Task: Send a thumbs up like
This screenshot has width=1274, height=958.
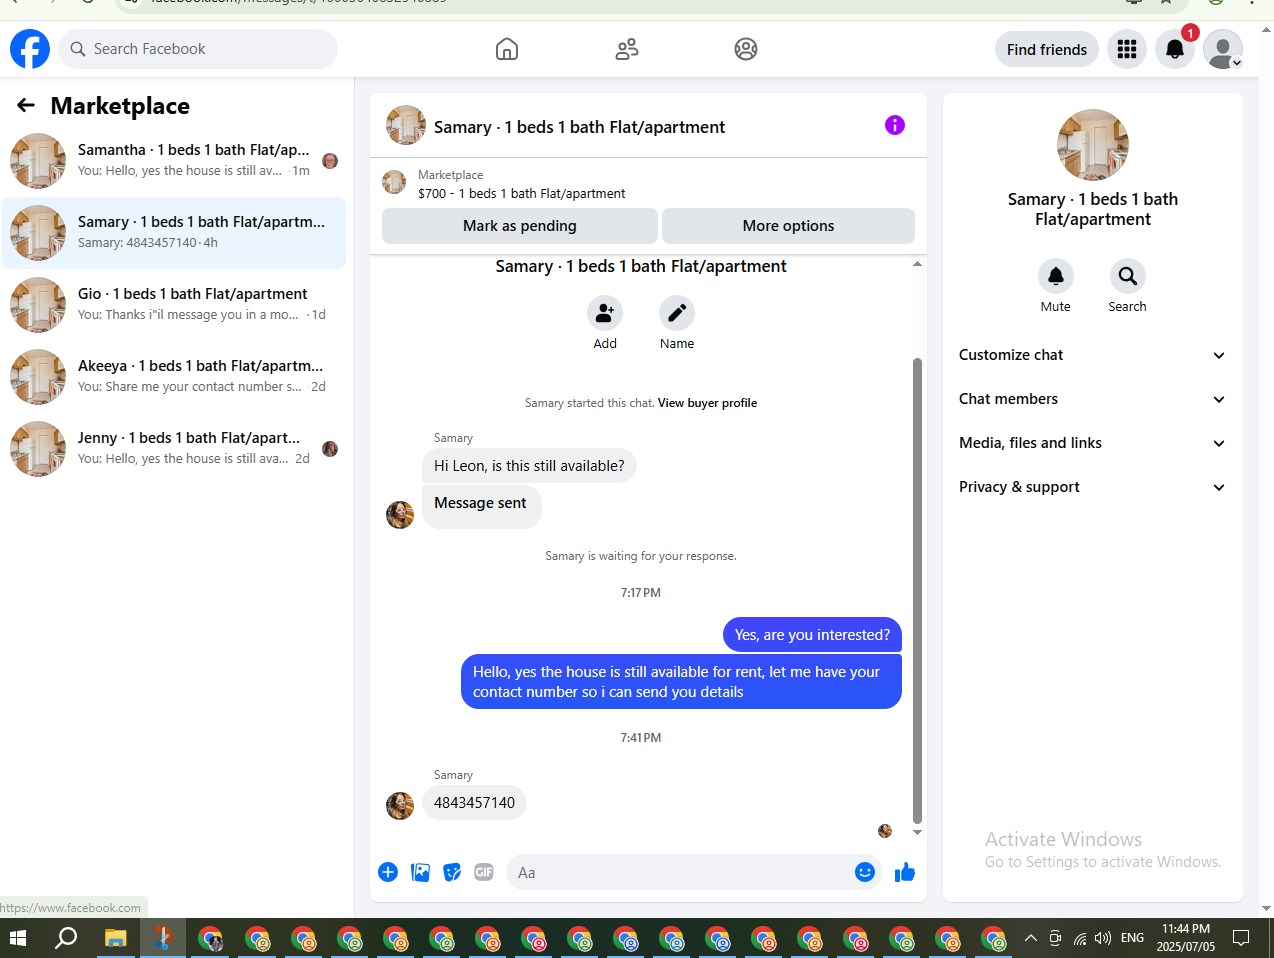Action: pos(905,872)
